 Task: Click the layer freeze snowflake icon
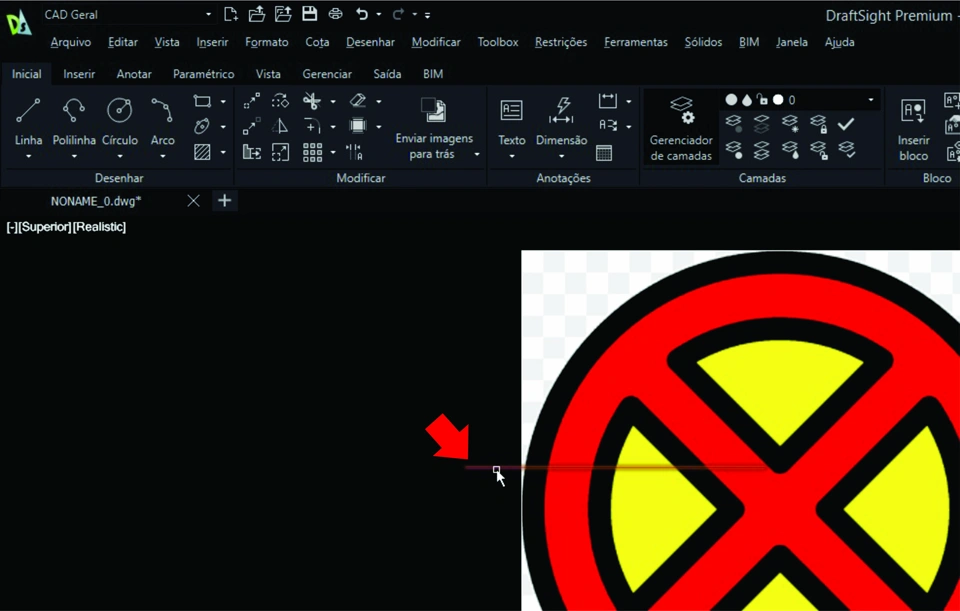pos(790,123)
